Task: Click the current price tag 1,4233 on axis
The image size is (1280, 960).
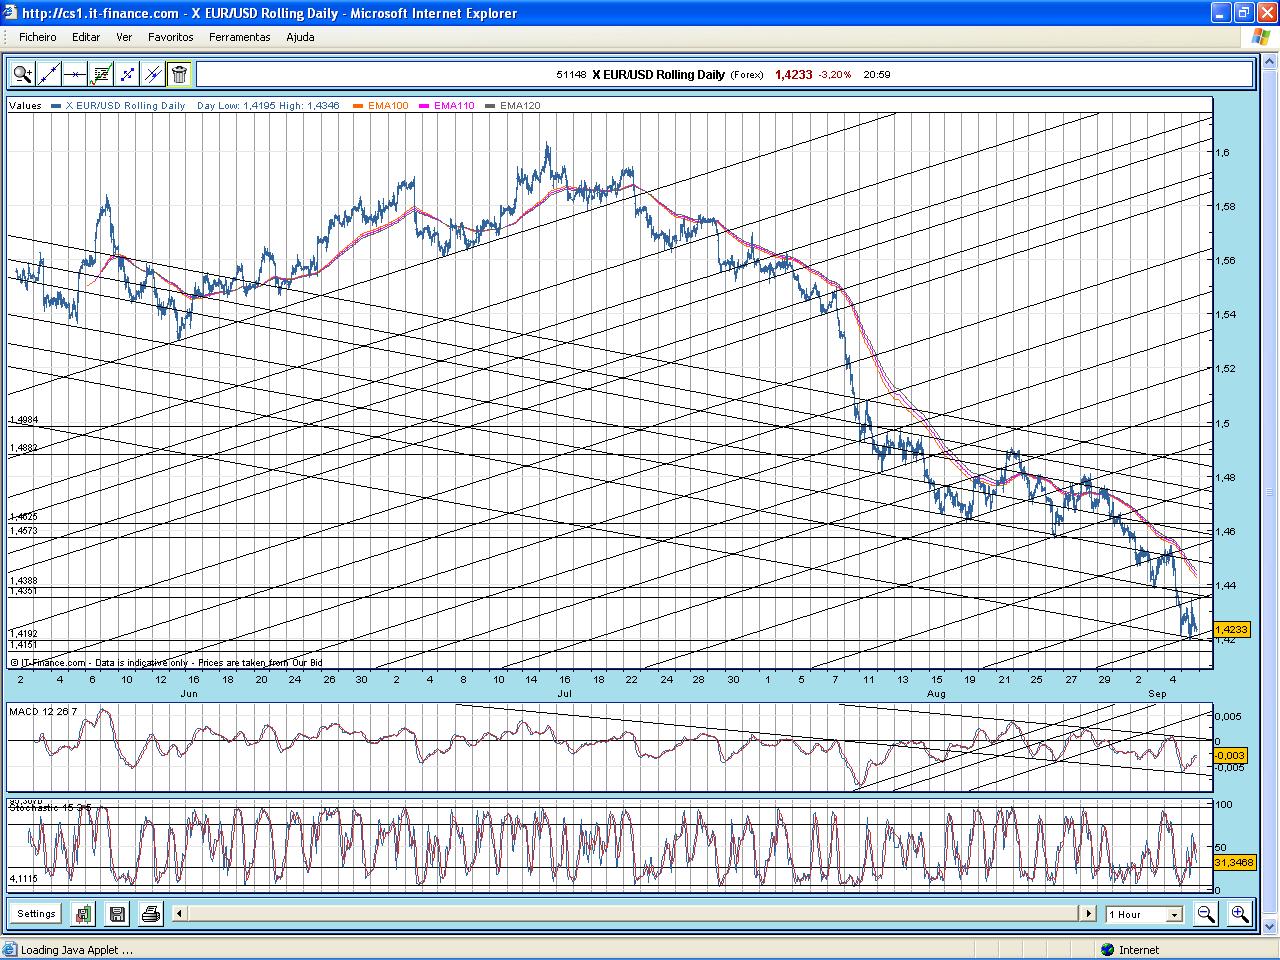Action: tap(1231, 629)
